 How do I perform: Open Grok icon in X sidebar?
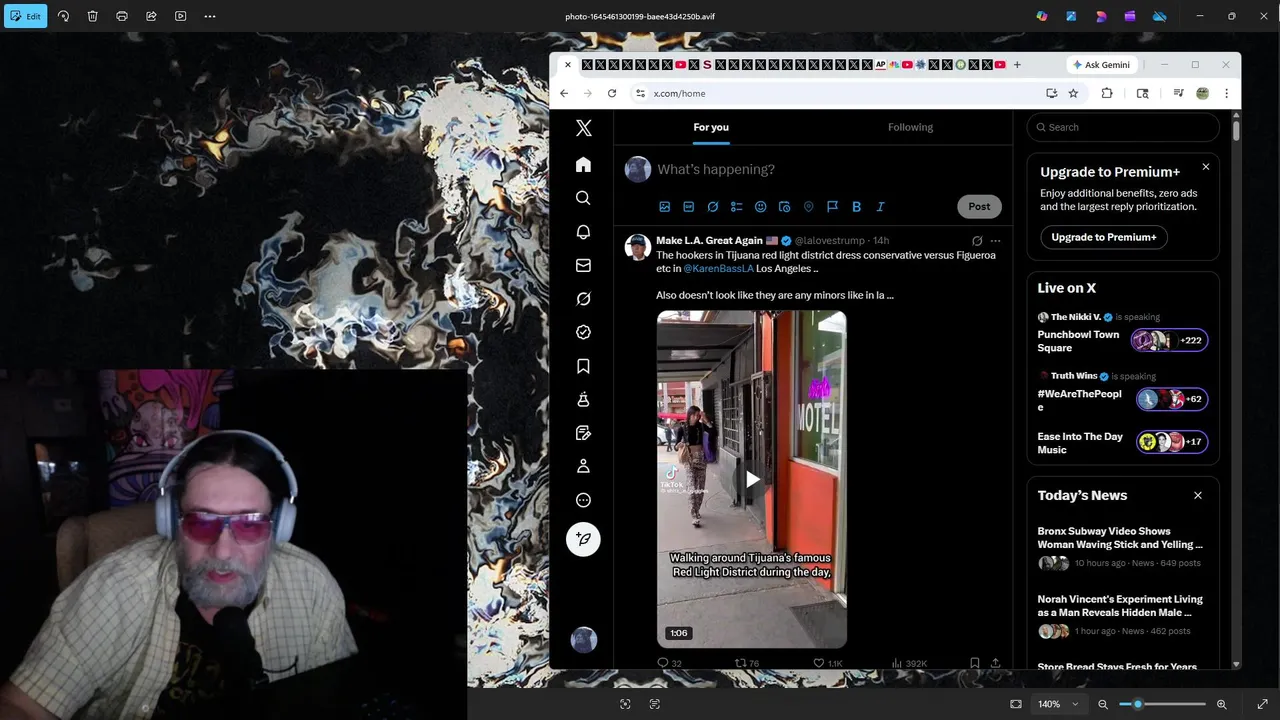coord(583,299)
